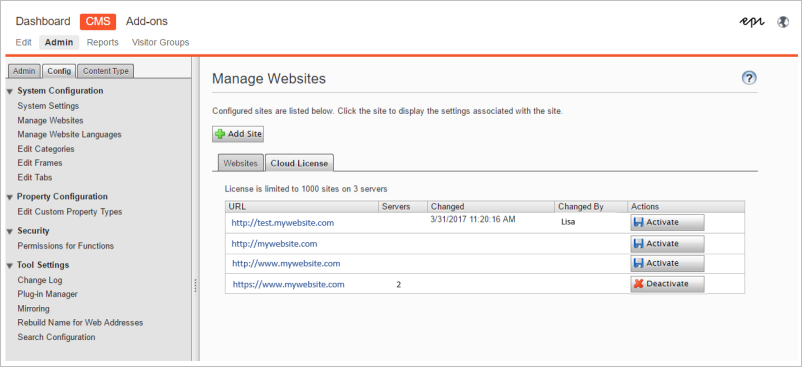Open the http://mywebsite.com link

[274, 244]
